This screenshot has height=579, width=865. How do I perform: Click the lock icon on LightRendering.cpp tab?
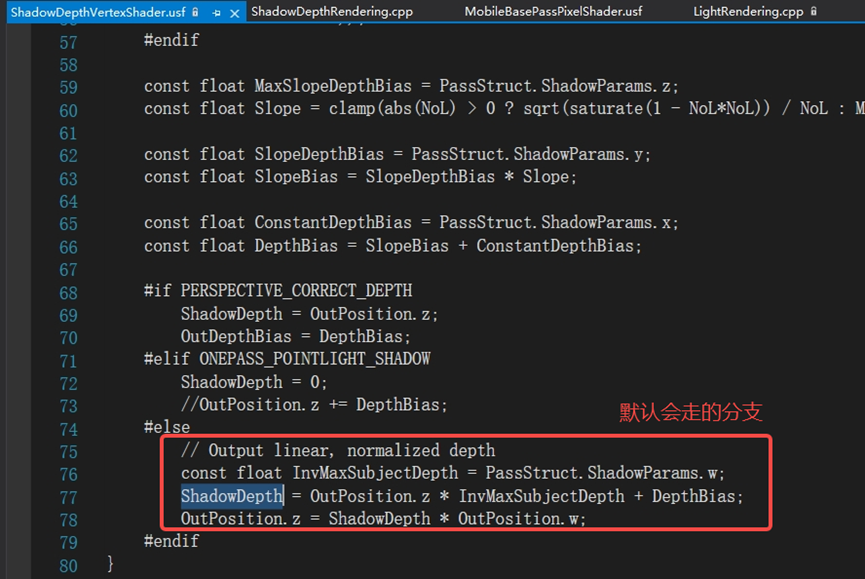[x=814, y=11]
